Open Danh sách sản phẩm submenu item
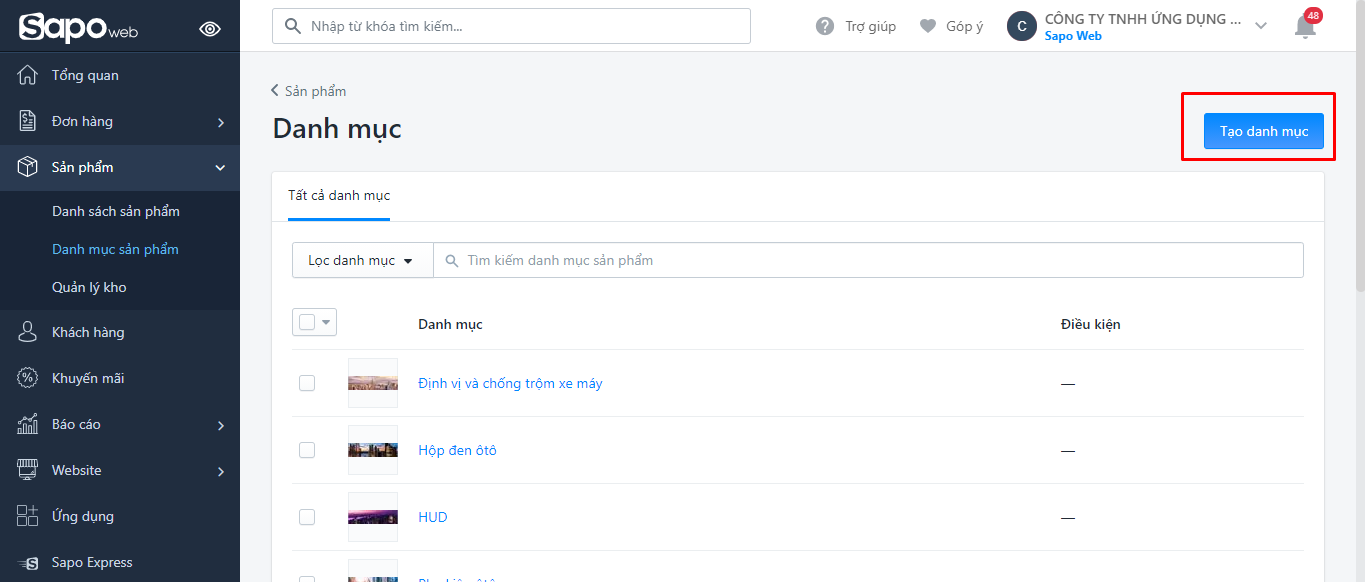Image resolution: width=1365 pixels, height=582 pixels. tap(116, 211)
